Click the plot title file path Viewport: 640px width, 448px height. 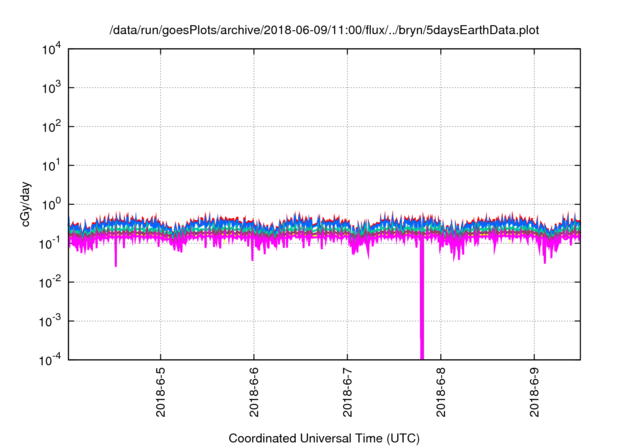coord(324,30)
